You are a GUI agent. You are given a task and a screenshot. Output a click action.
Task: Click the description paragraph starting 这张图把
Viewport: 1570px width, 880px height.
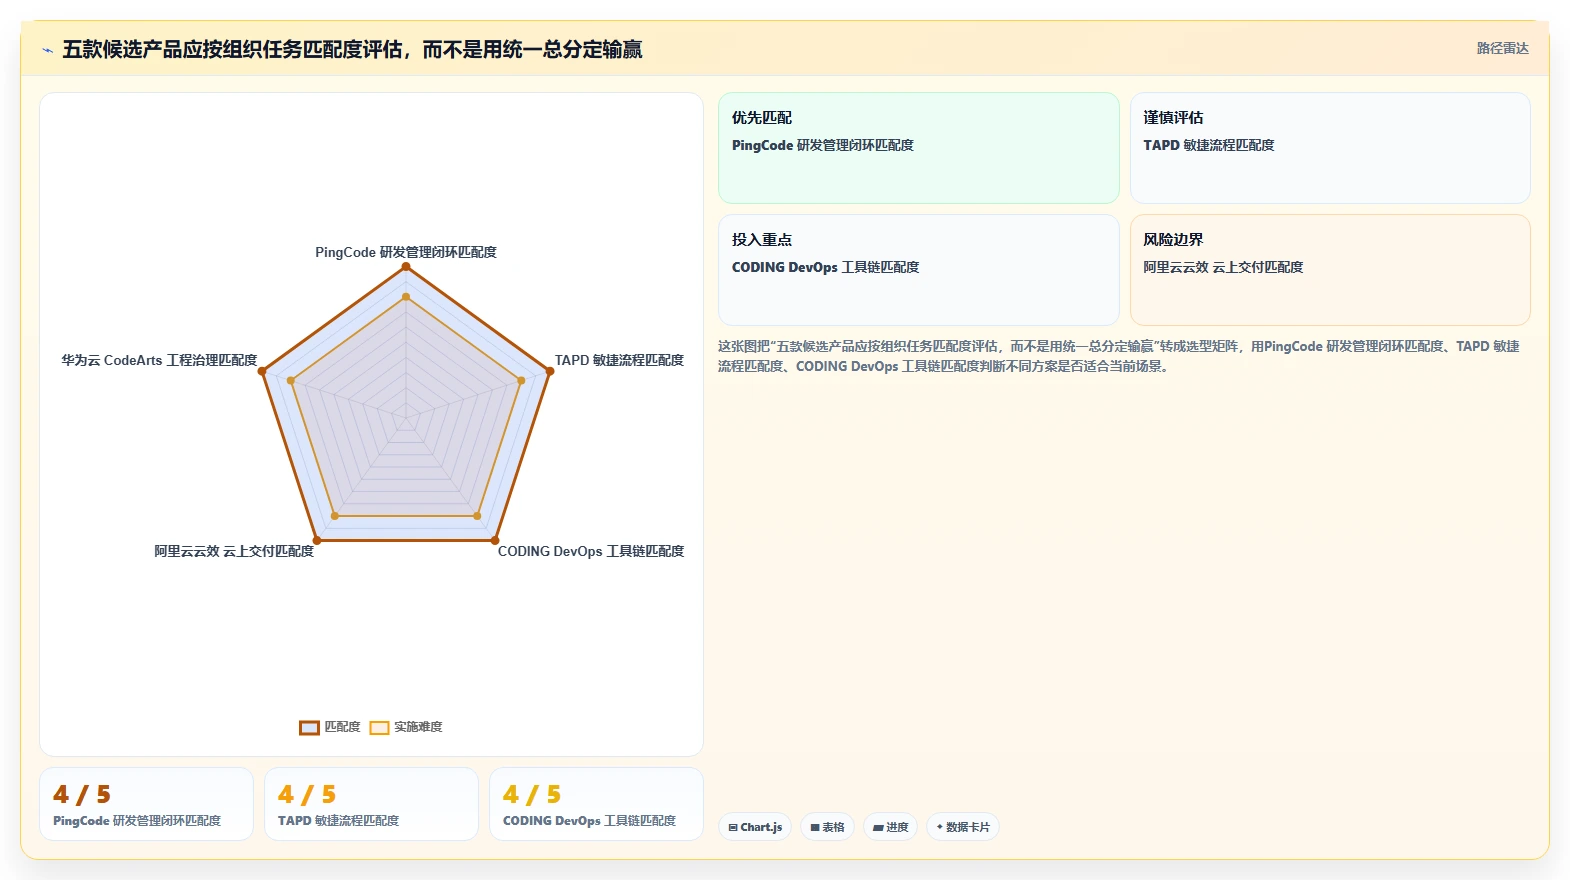click(1118, 356)
